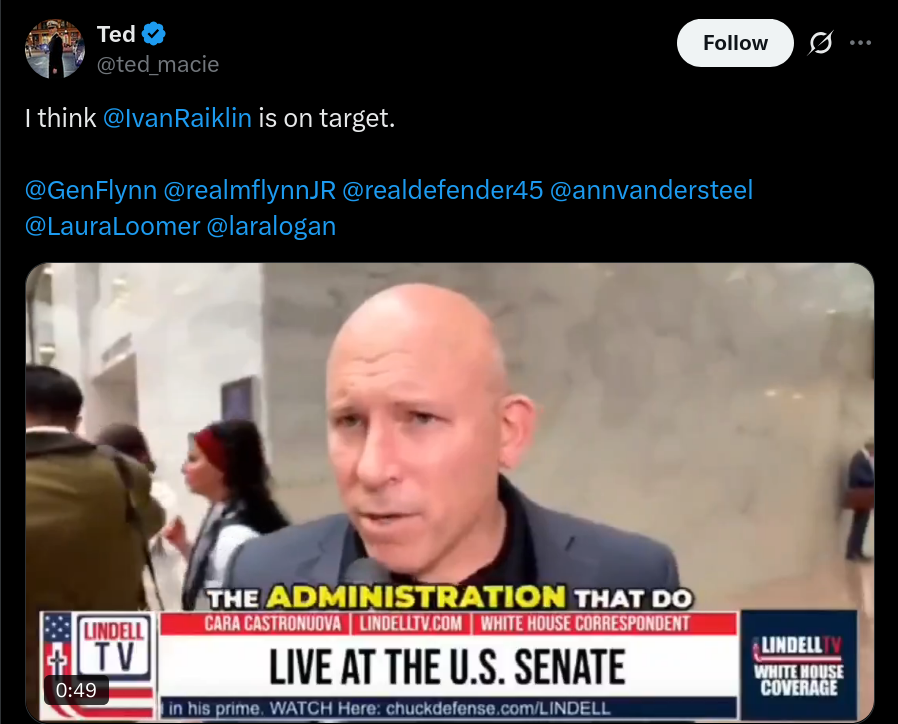Visit the @realmflynnJR profile mention
Viewport: 898px width, 724px height.
(250, 190)
